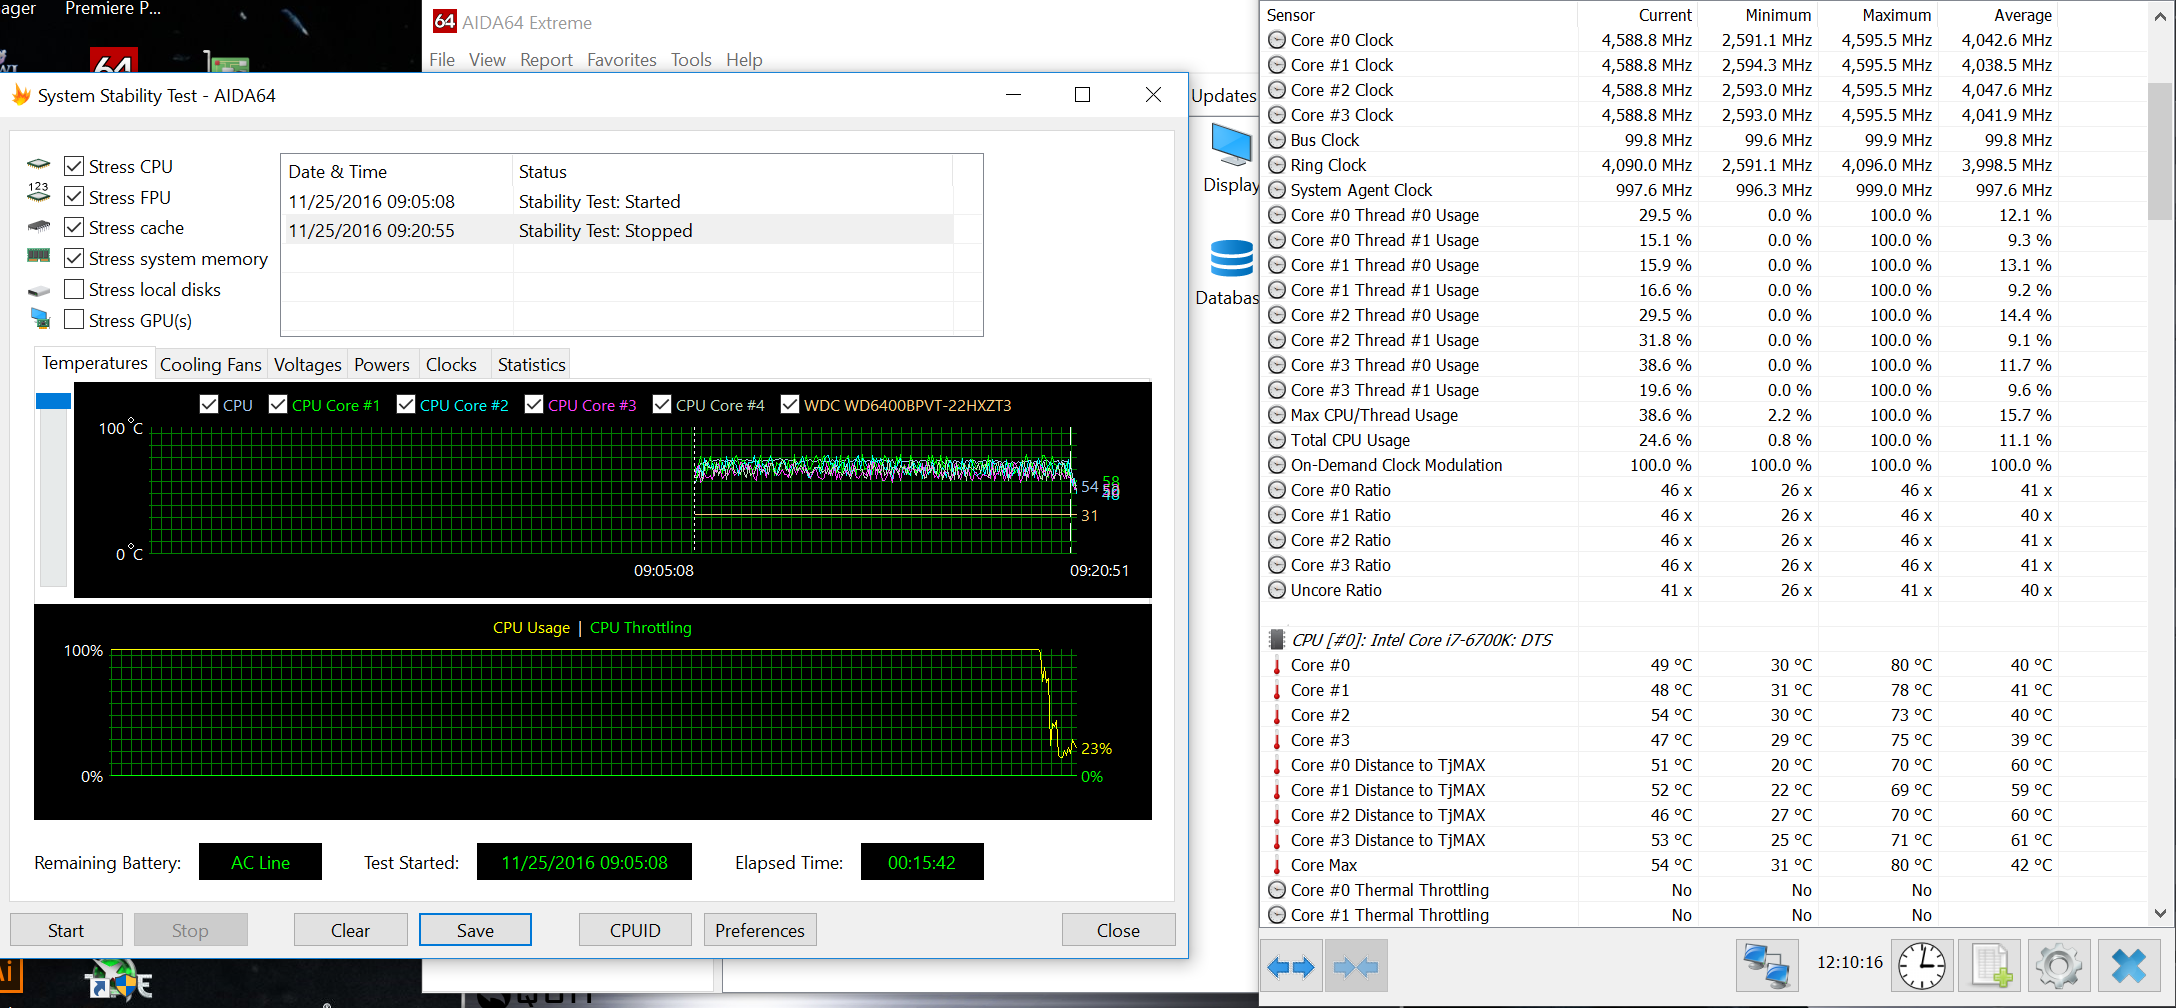Select the Stability Test: Stopped log row

(618, 231)
